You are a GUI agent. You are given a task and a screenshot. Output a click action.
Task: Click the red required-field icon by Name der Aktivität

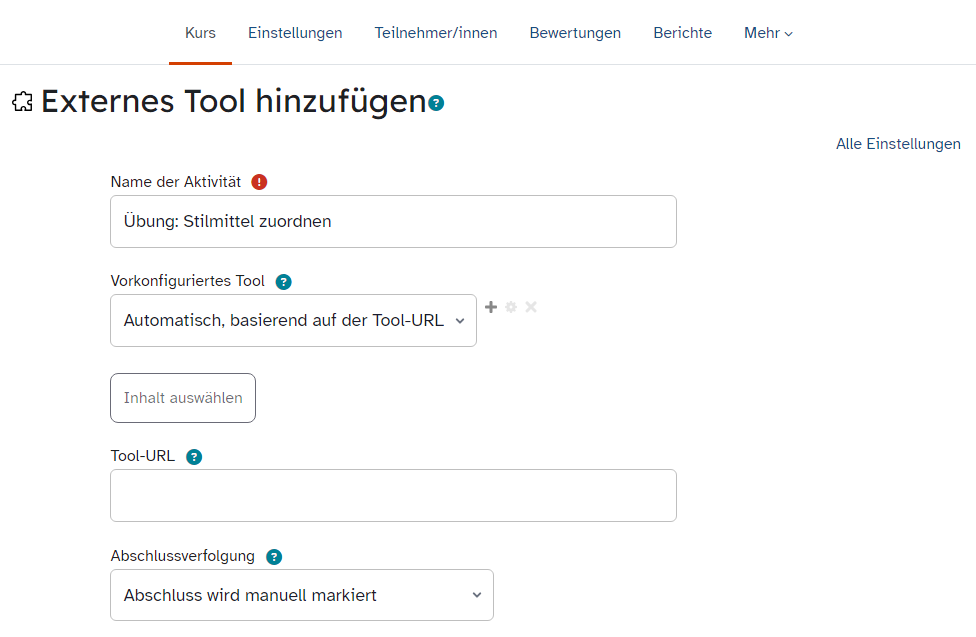click(260, 182)
